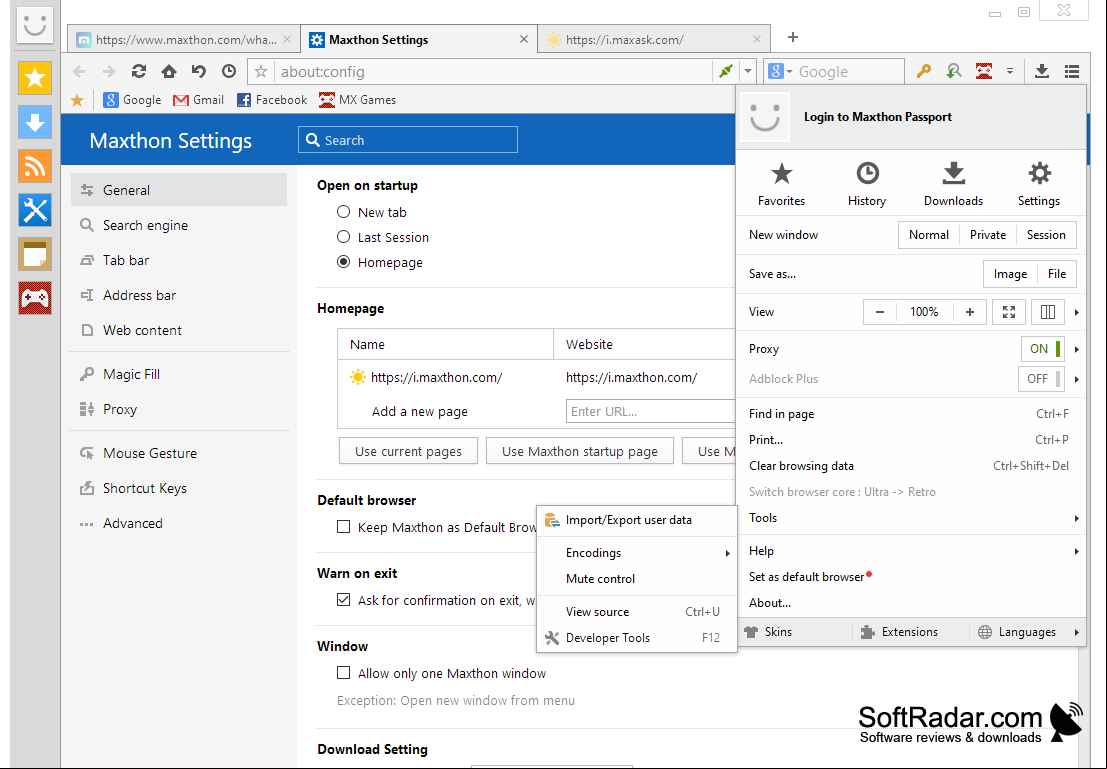
Task: Expand the address bar dropdown arrow
Action: coord(748,71)
